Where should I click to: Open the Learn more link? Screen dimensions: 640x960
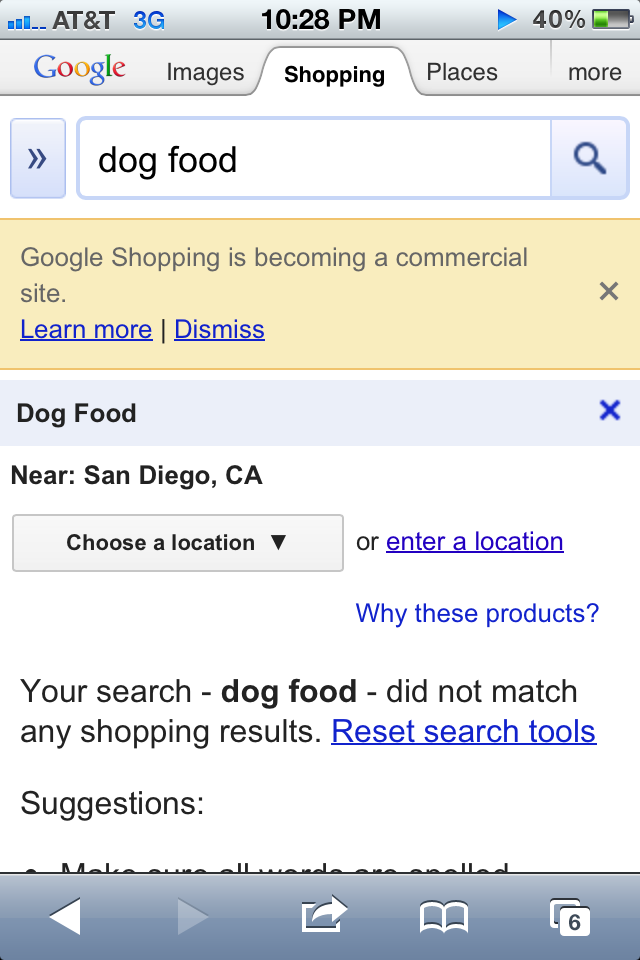coord(86,330)
